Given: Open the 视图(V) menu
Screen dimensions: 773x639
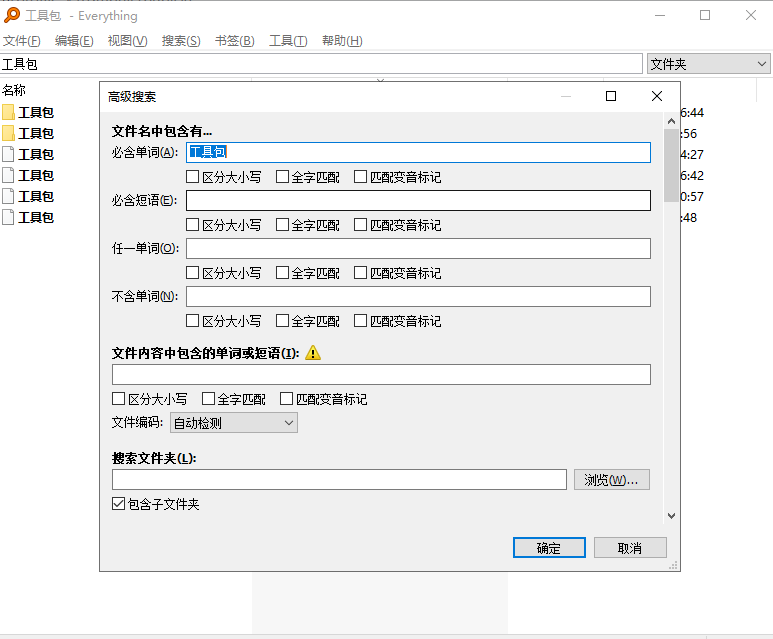Looking at the screenshot, I should pos(127,40).
